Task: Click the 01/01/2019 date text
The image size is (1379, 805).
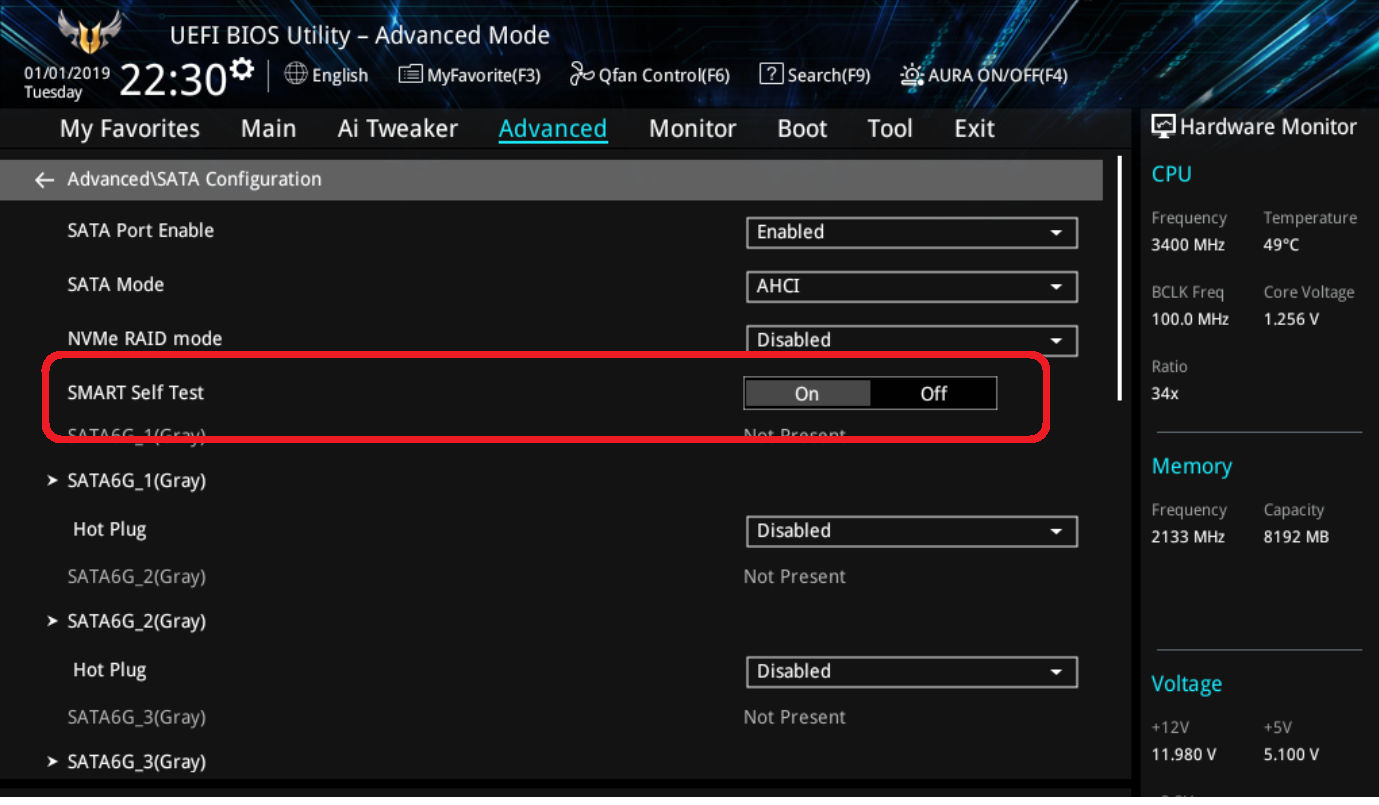Action: click(65, 73)
